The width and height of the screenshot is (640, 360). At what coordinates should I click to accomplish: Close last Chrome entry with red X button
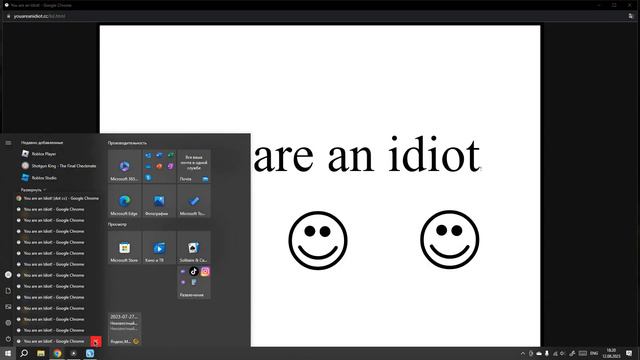click(96, 341)
